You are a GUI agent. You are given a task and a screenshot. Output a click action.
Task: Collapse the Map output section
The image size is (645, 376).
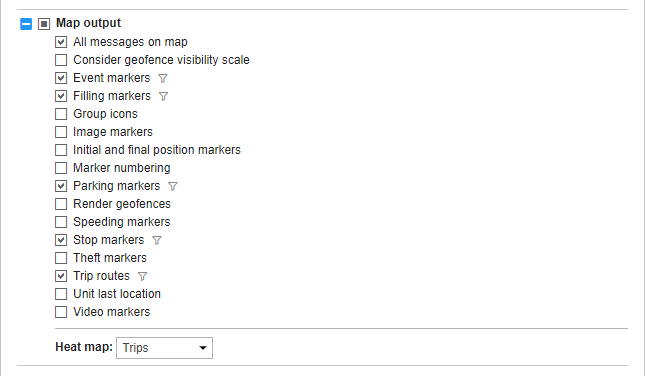coord(26,24)
